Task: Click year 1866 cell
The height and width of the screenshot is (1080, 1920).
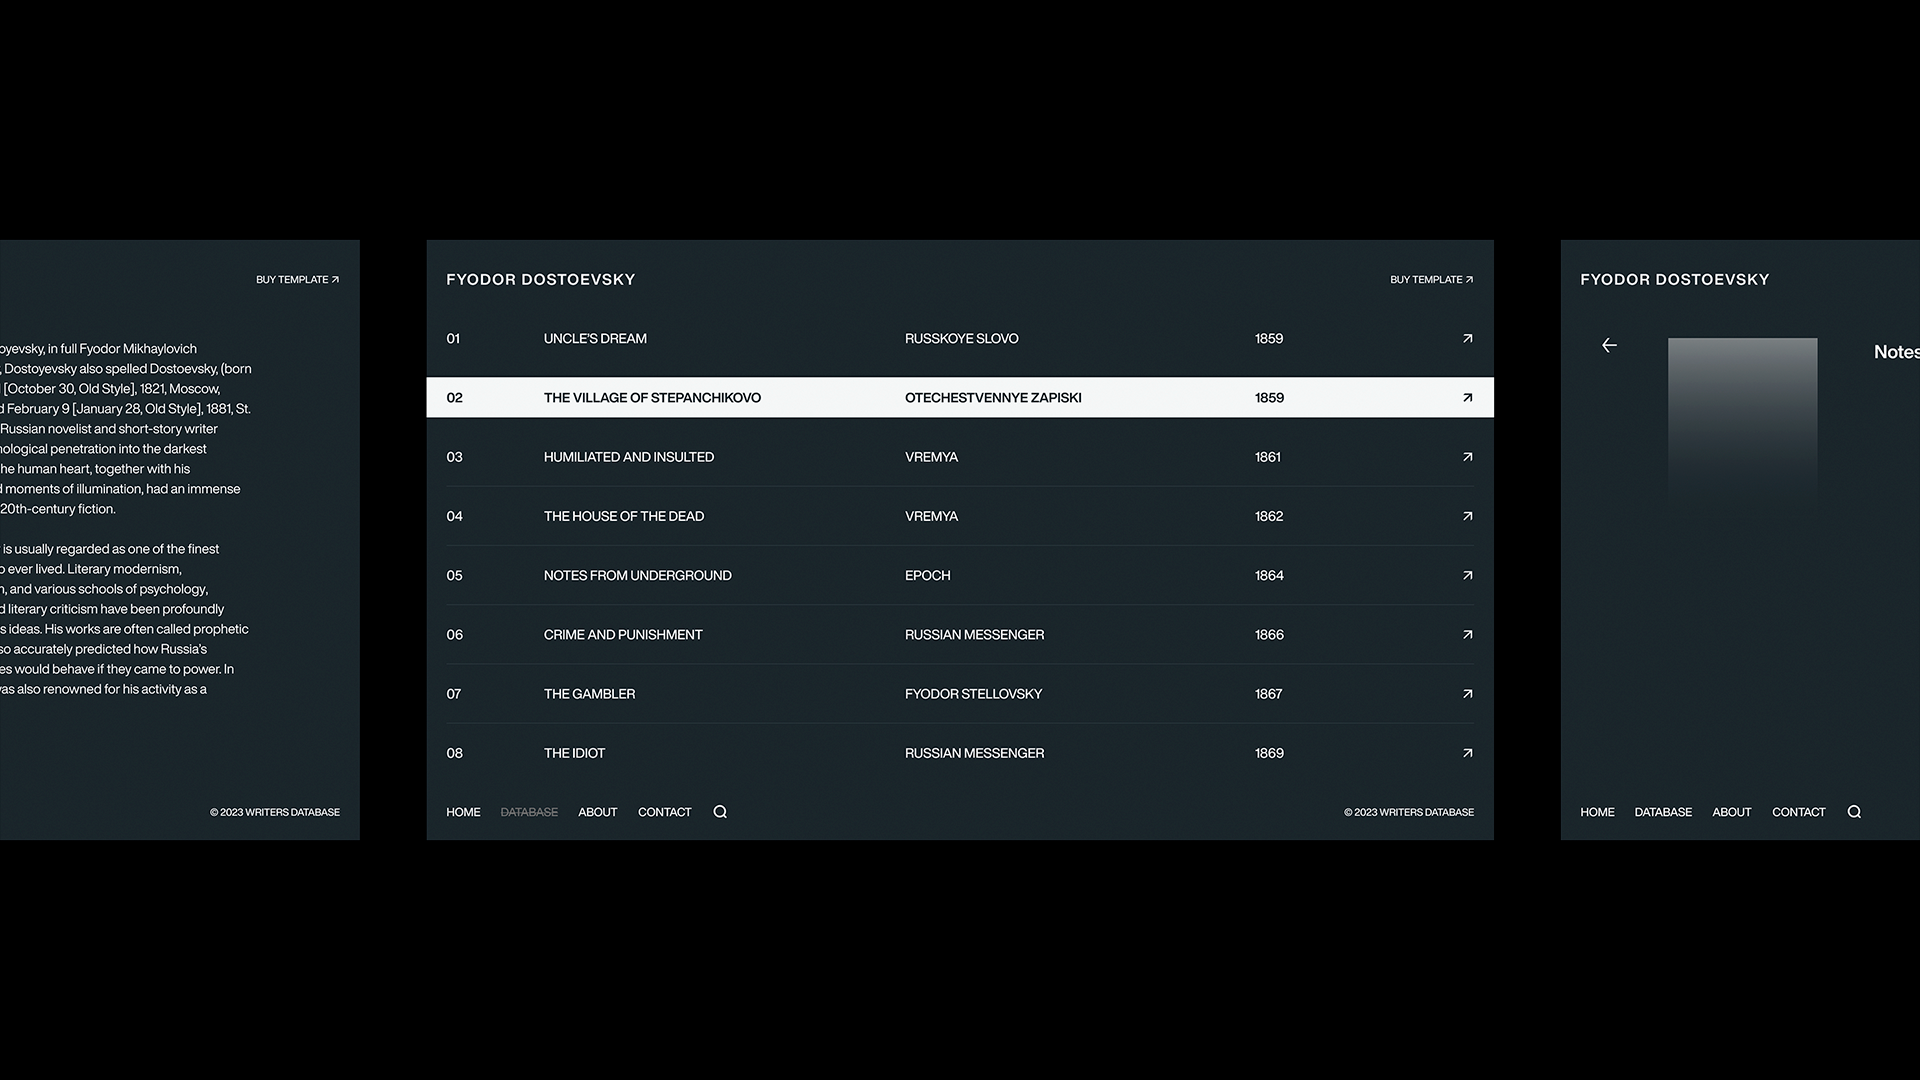Action: click(x=1269, y=634)
